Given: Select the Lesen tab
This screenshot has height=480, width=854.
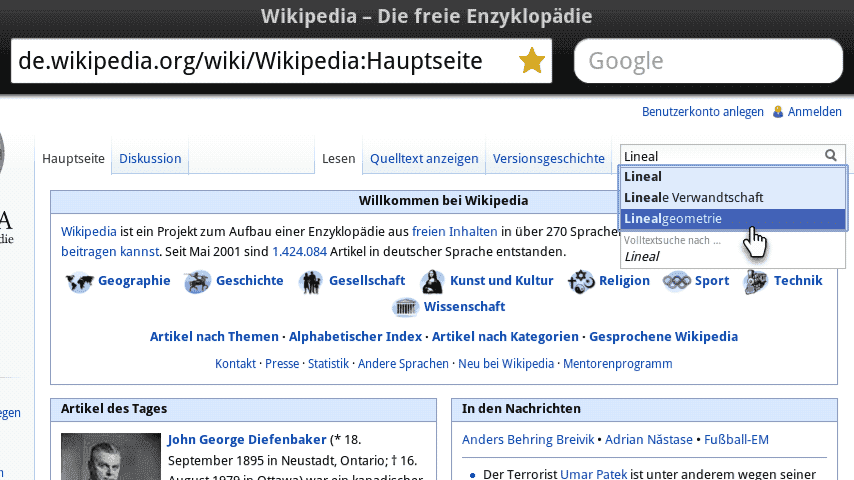Looking at the screenshot, I should coord(339,159).
